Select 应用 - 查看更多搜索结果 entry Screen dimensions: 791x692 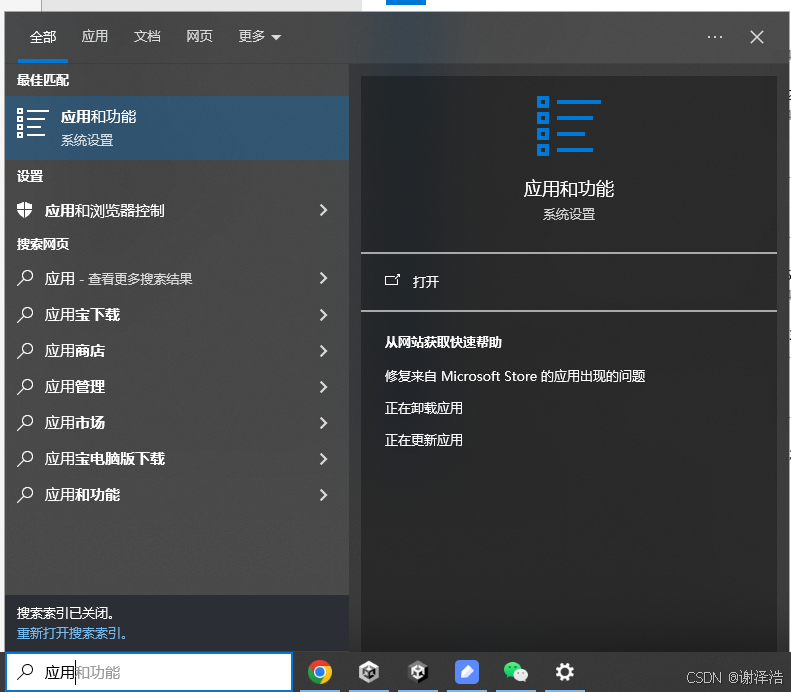click(177, 278)
